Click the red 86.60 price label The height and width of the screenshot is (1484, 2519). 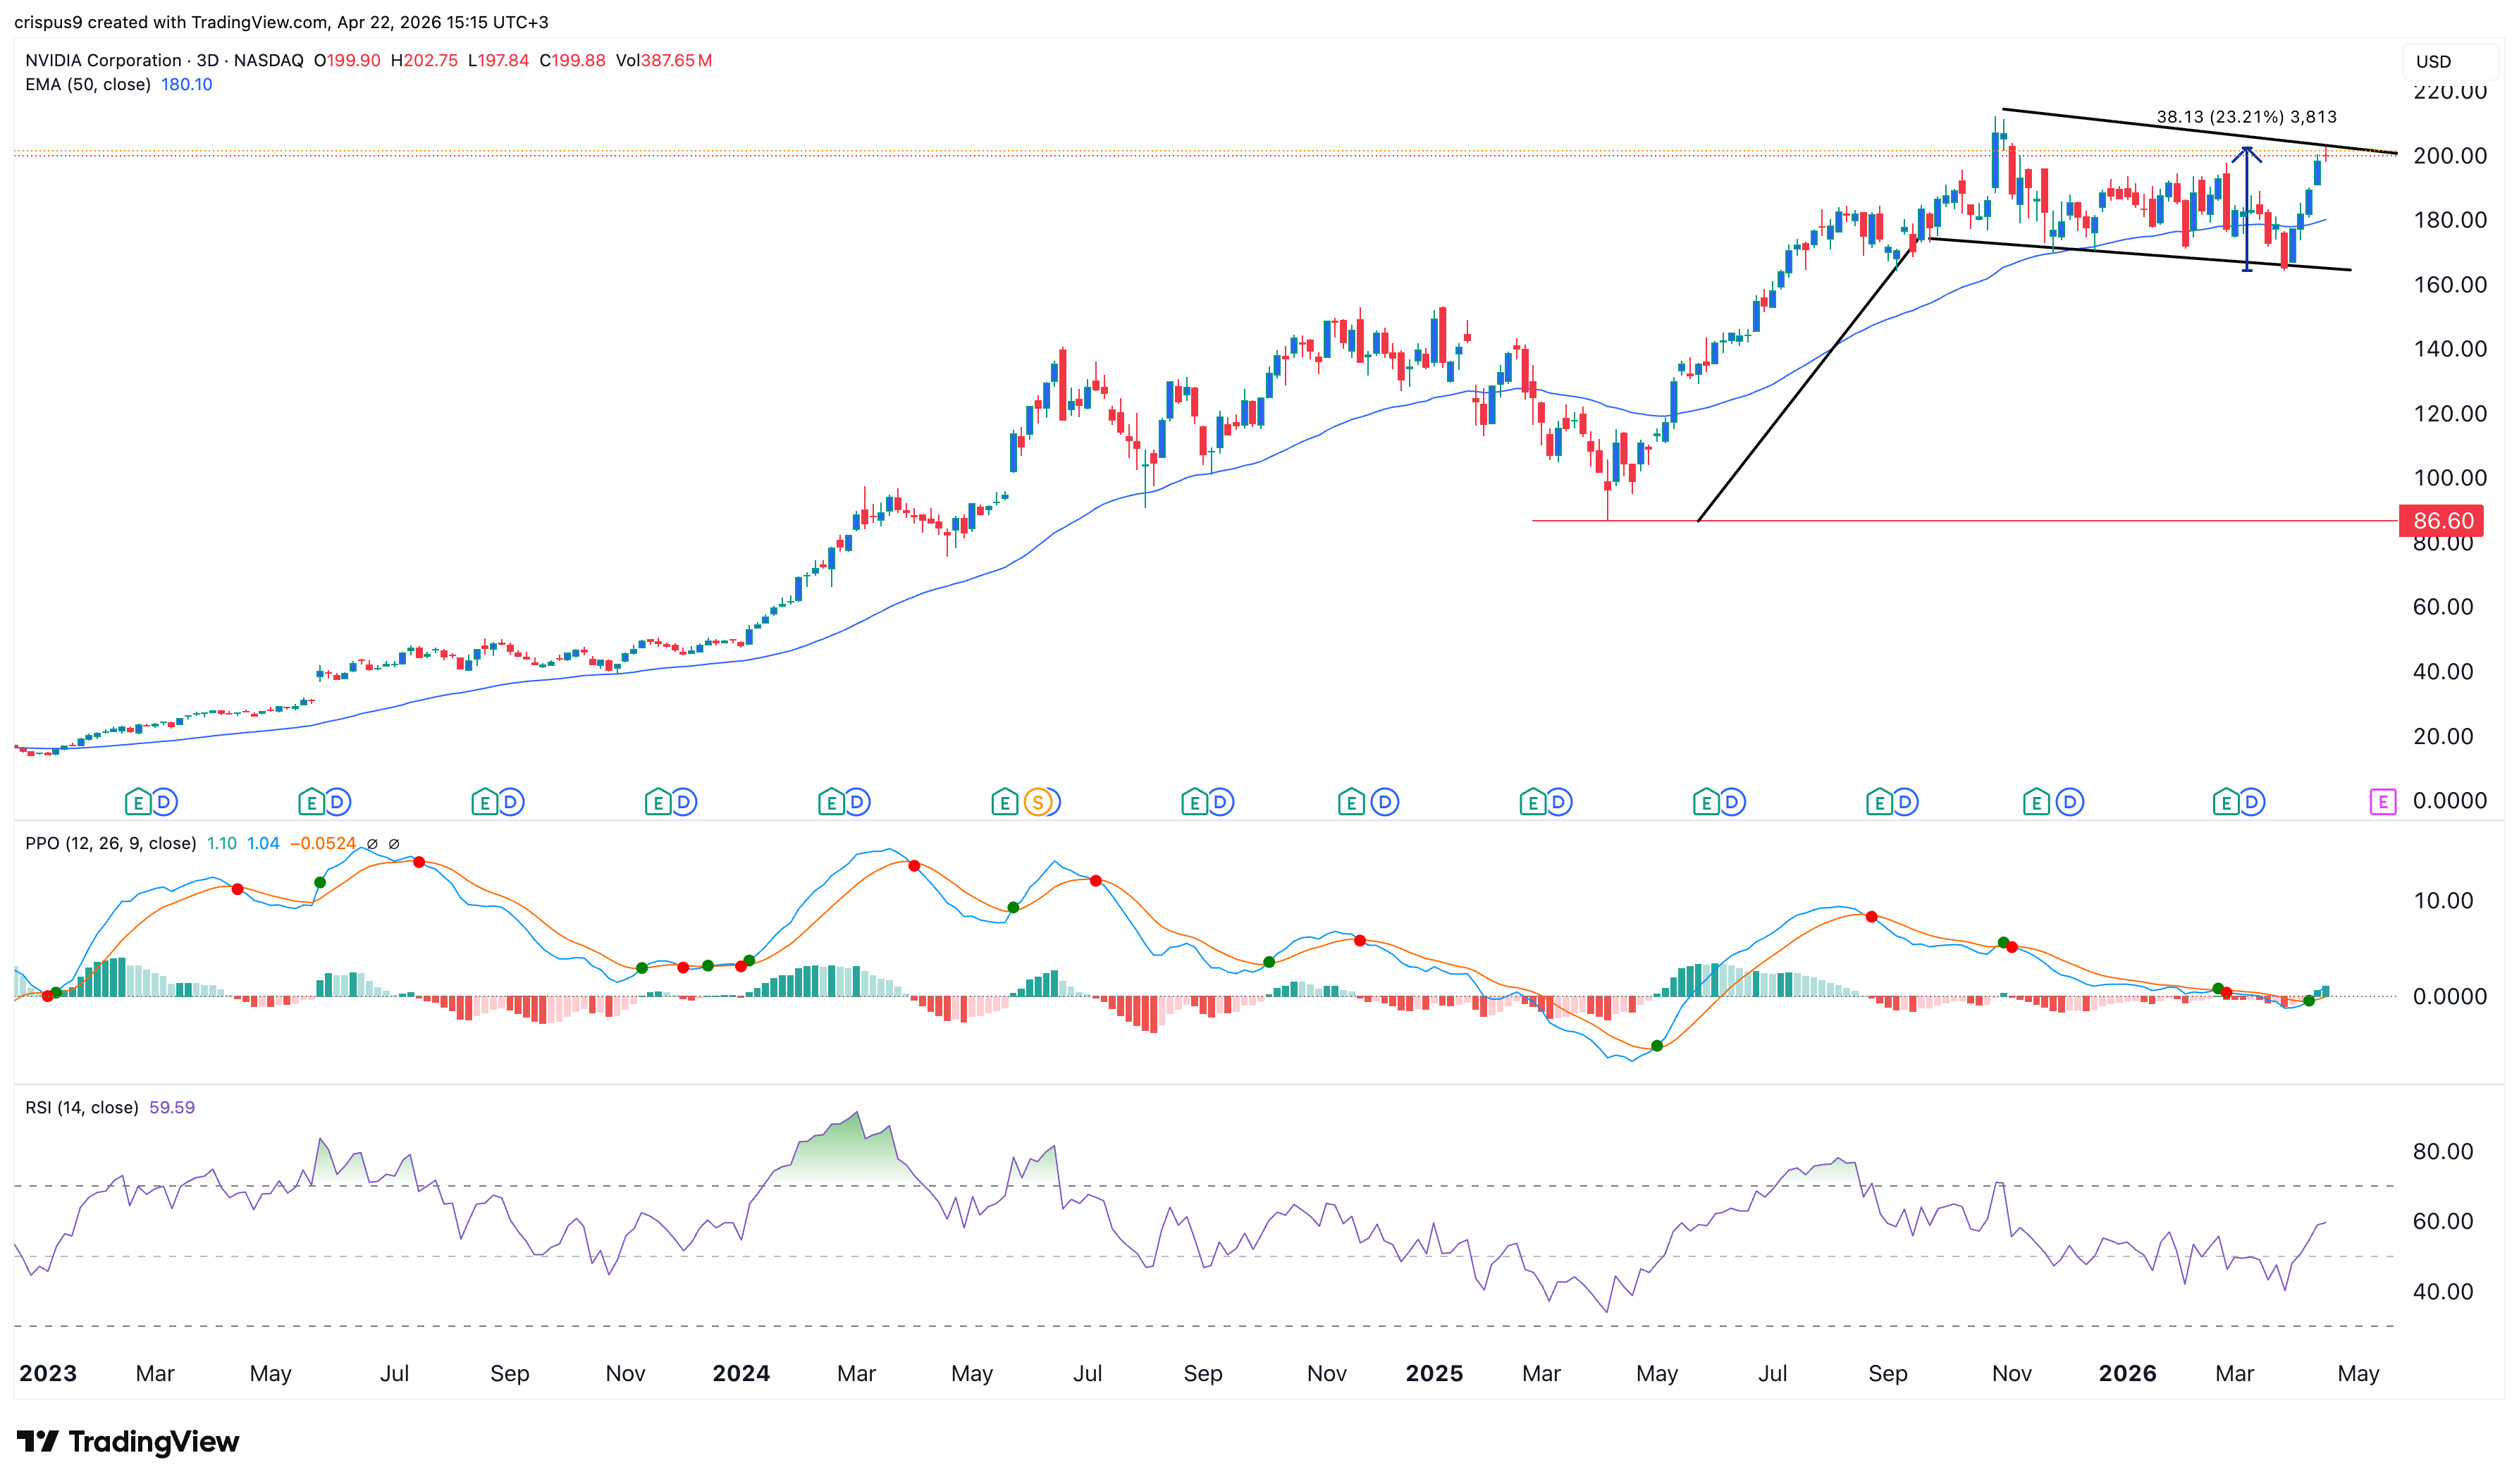click(x=2442, y=521)
